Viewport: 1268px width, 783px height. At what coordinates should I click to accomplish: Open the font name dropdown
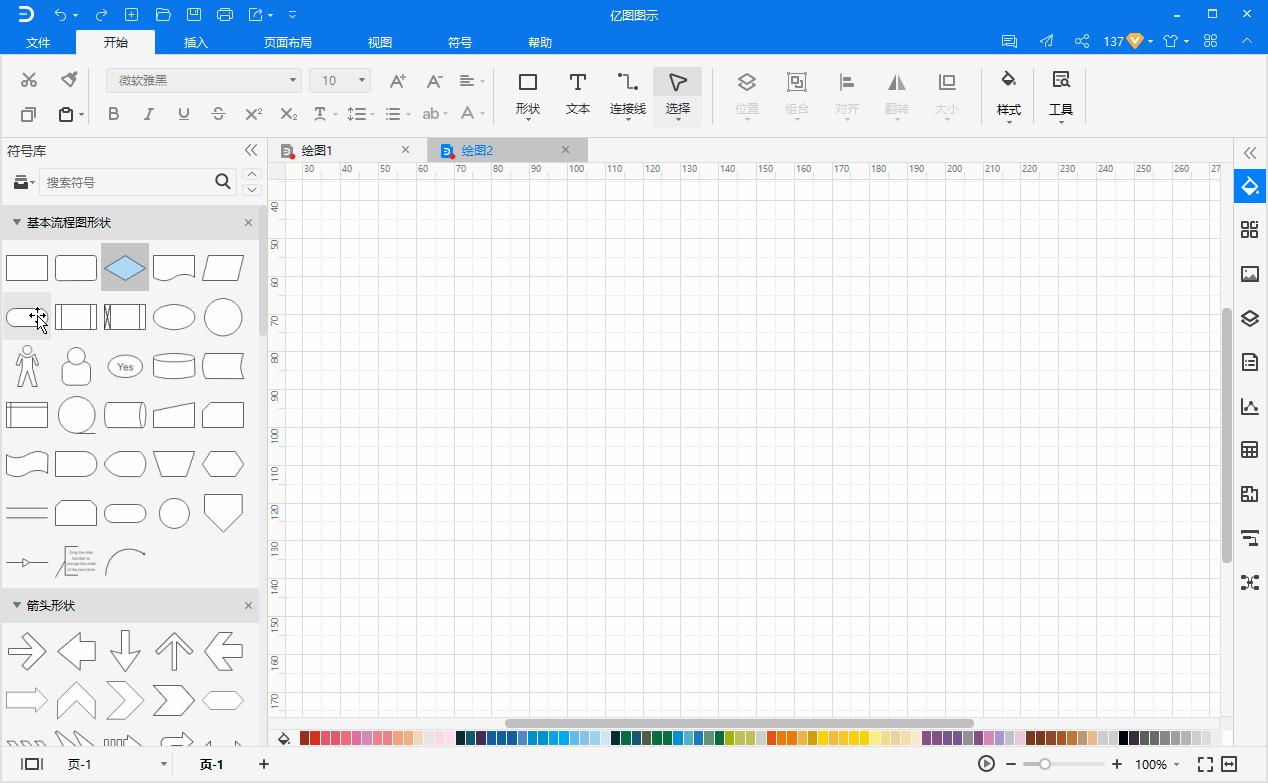pos(203,80)
